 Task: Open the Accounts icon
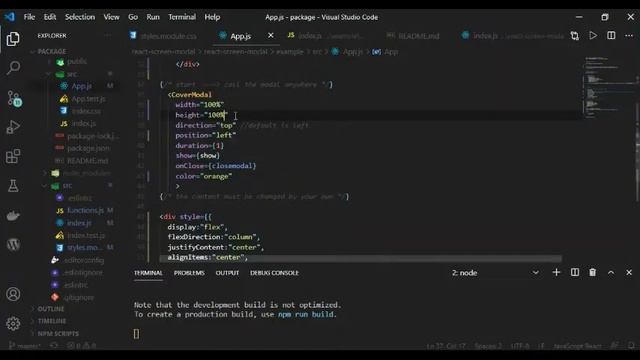pyautogui.click(x=13, y=294)
